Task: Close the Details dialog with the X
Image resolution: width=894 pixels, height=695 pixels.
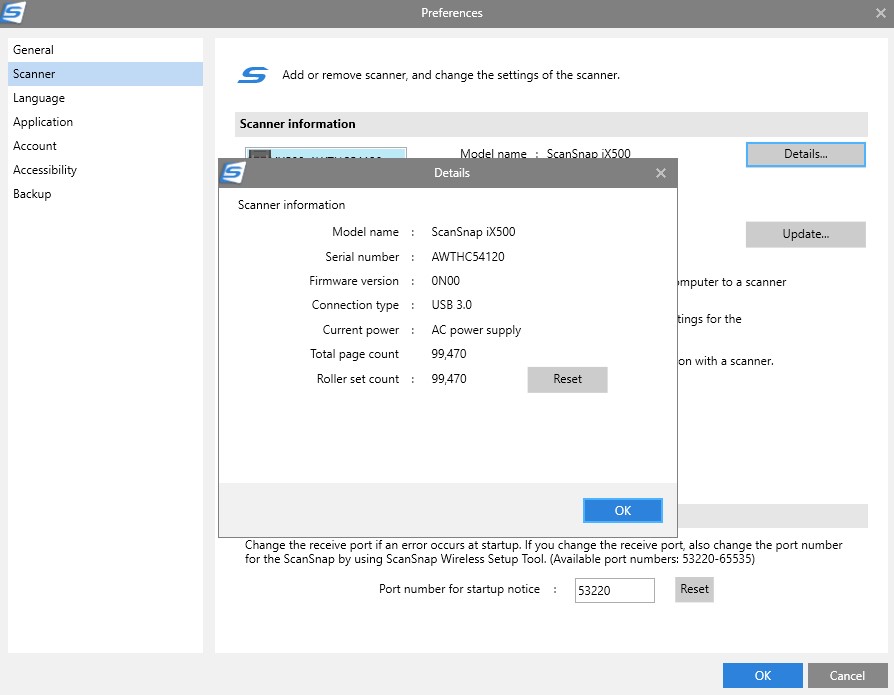Action: 660,173
